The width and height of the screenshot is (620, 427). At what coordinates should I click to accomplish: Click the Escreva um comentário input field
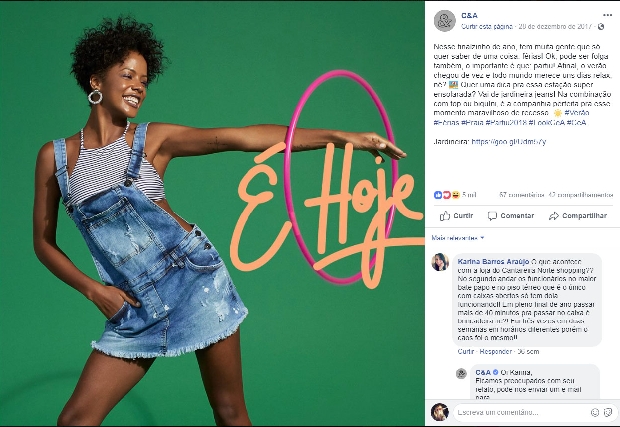535,412
